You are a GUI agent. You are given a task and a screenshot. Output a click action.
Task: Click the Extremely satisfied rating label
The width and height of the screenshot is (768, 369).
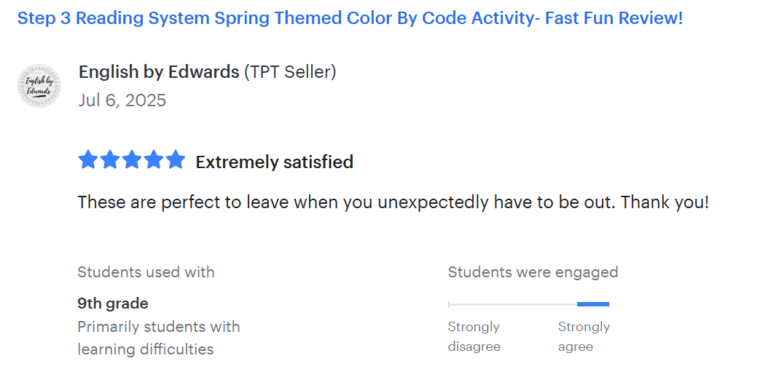[274, 162]
